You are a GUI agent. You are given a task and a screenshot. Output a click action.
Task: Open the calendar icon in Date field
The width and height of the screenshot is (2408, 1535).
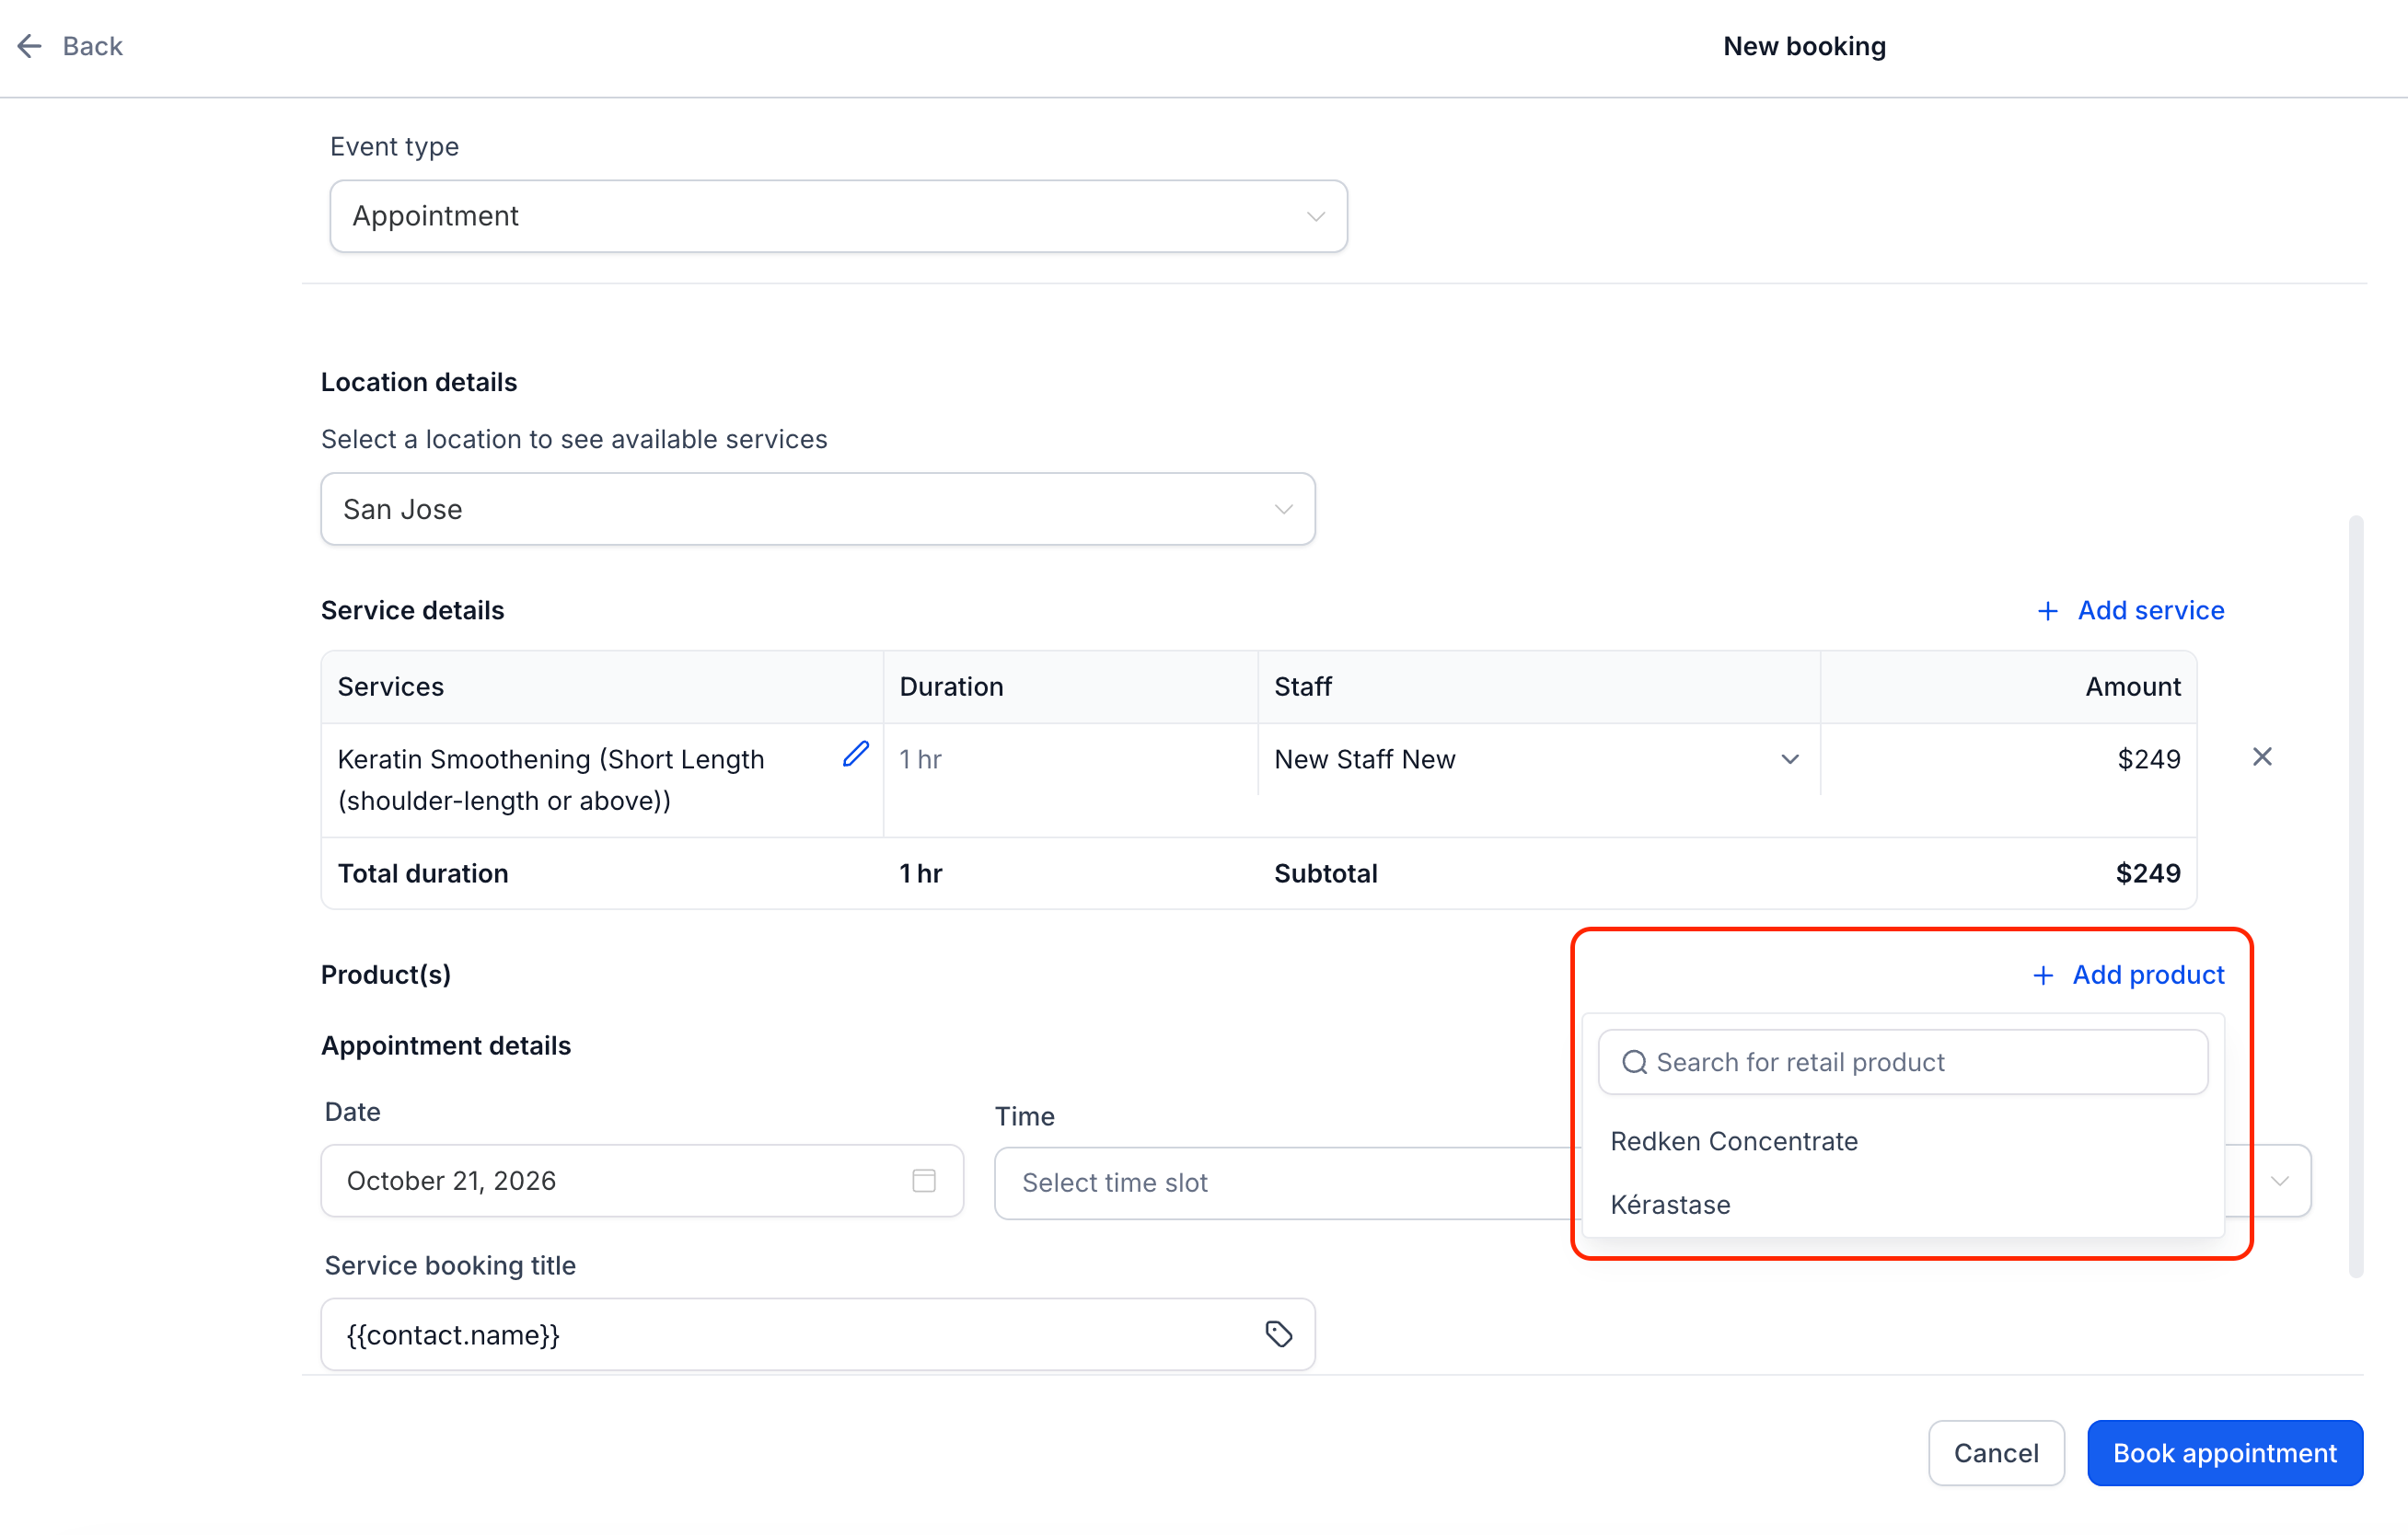(924, 1180)
